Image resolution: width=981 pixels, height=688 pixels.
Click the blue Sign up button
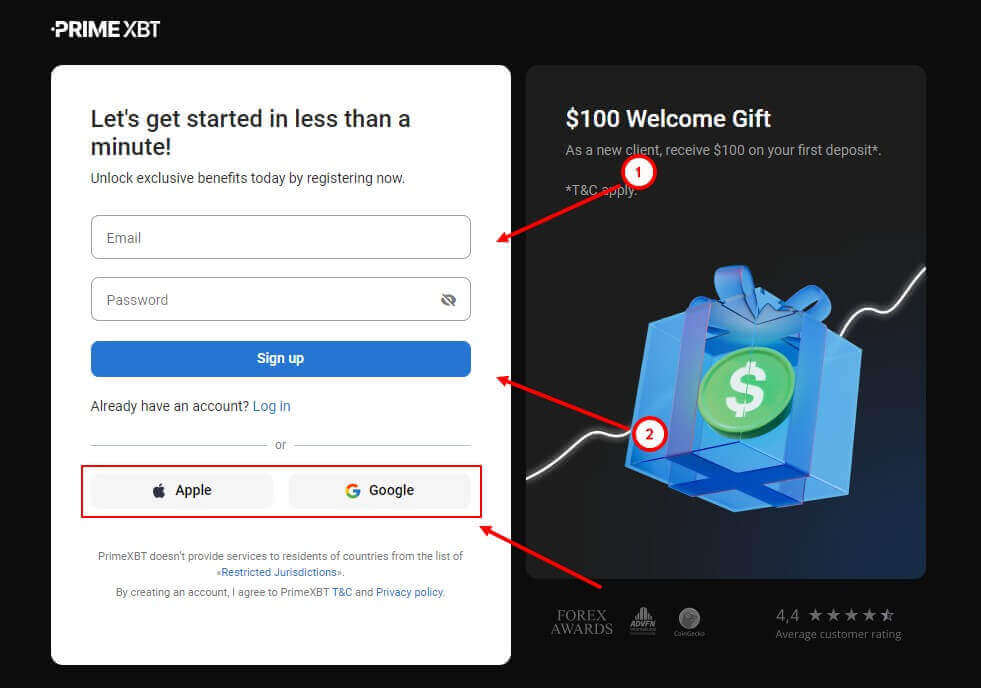(x=281, y=359)
